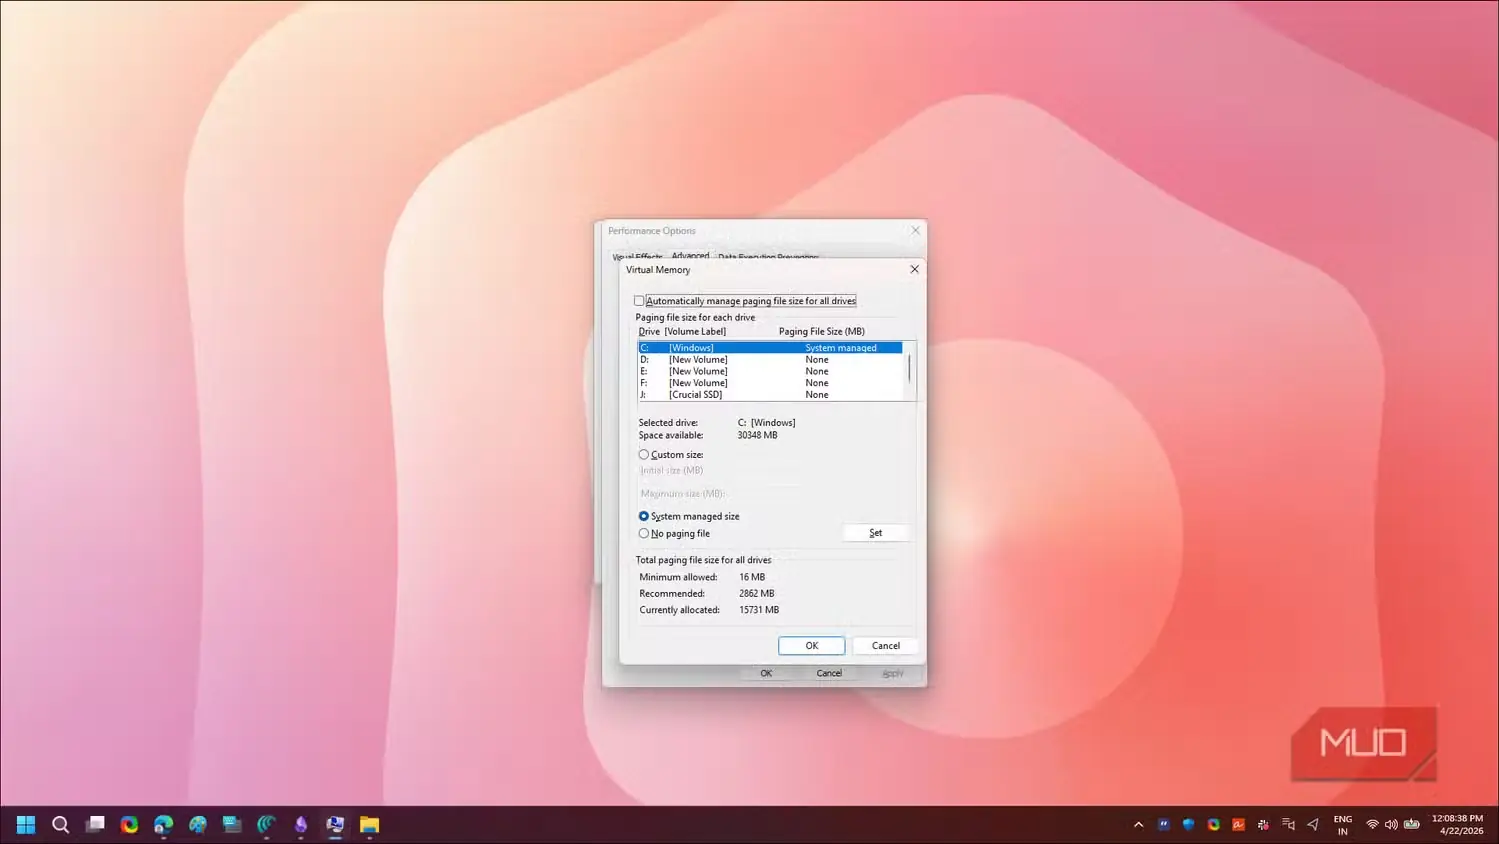The image size is (1499, 844).
Task: Click the multicolored ring icon in the system tray
Action: point(1213,825)
